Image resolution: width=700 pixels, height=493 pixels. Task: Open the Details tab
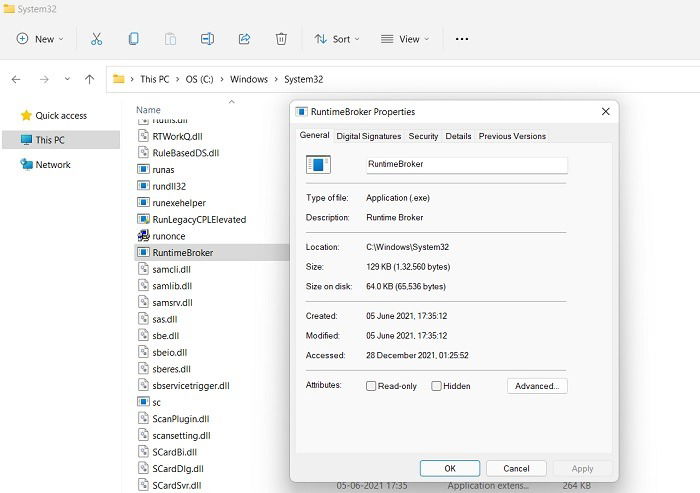pos(458,136)
